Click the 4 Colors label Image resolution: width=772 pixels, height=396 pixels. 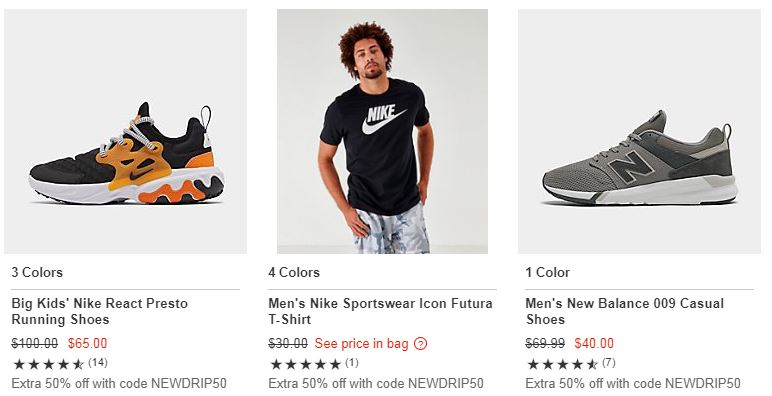tap(294, 272)
